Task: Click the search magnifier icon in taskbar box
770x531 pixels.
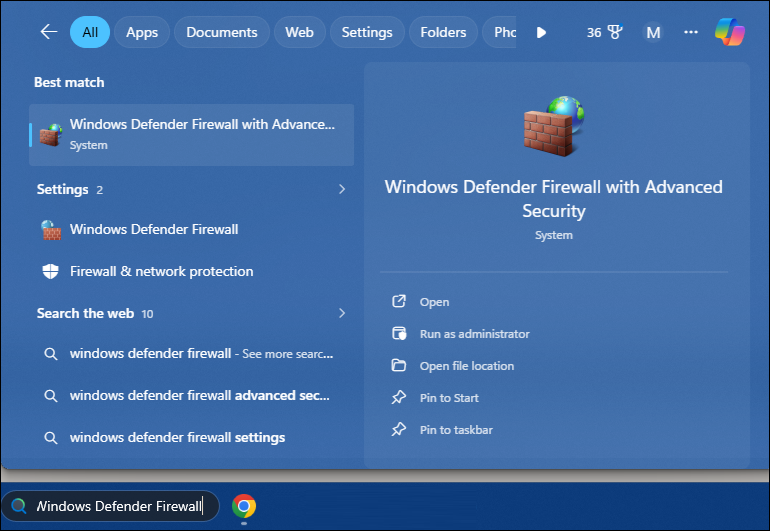Action: tap(19, 505)
